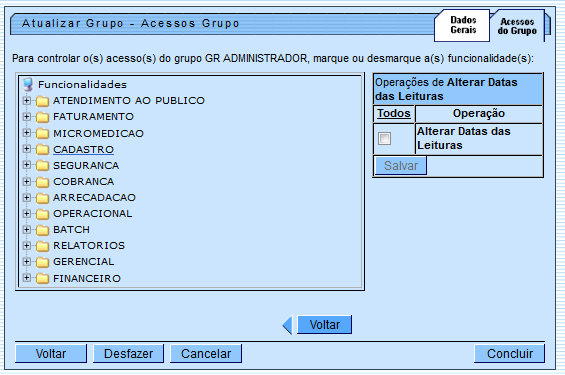Click the OPERACIONAL folder icon
Viewport: 565px width, 375px height.
(x=42, y=214)
